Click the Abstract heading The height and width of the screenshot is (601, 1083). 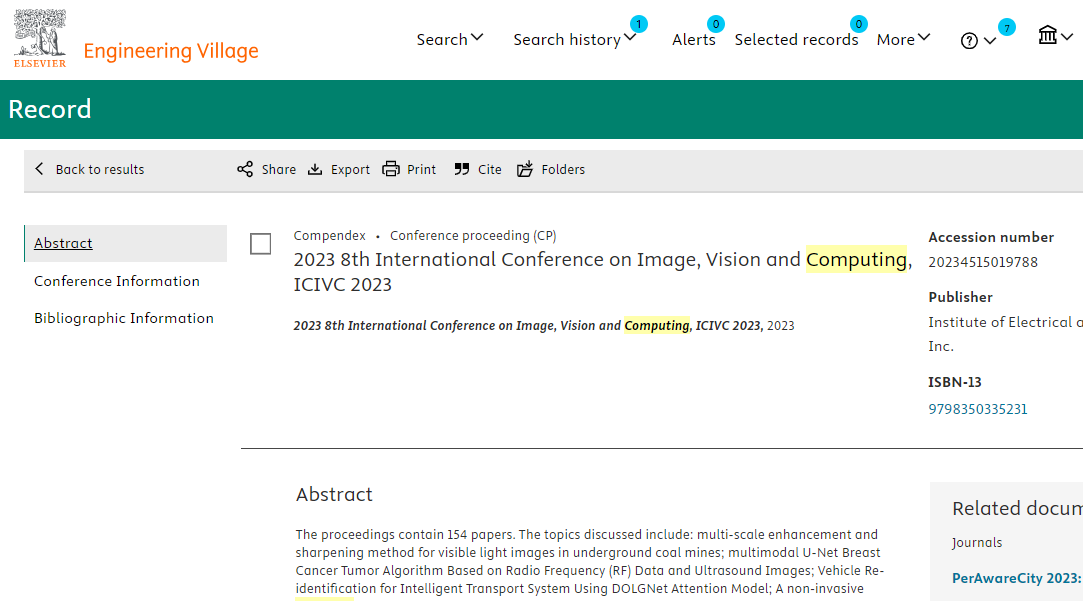point(334,495)
